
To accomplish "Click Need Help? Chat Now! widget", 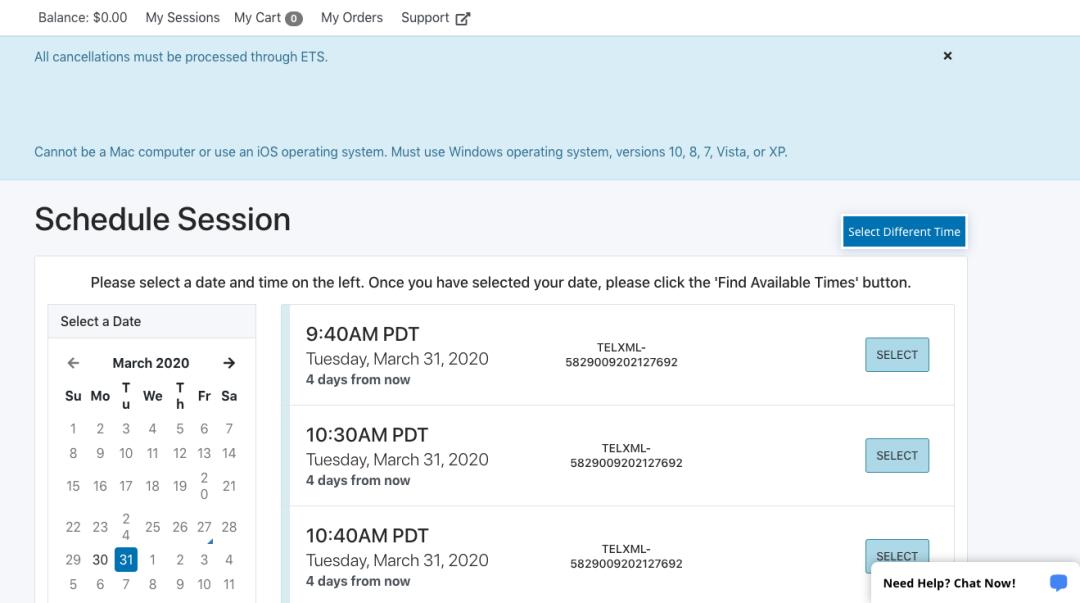I will pos(949,583).
